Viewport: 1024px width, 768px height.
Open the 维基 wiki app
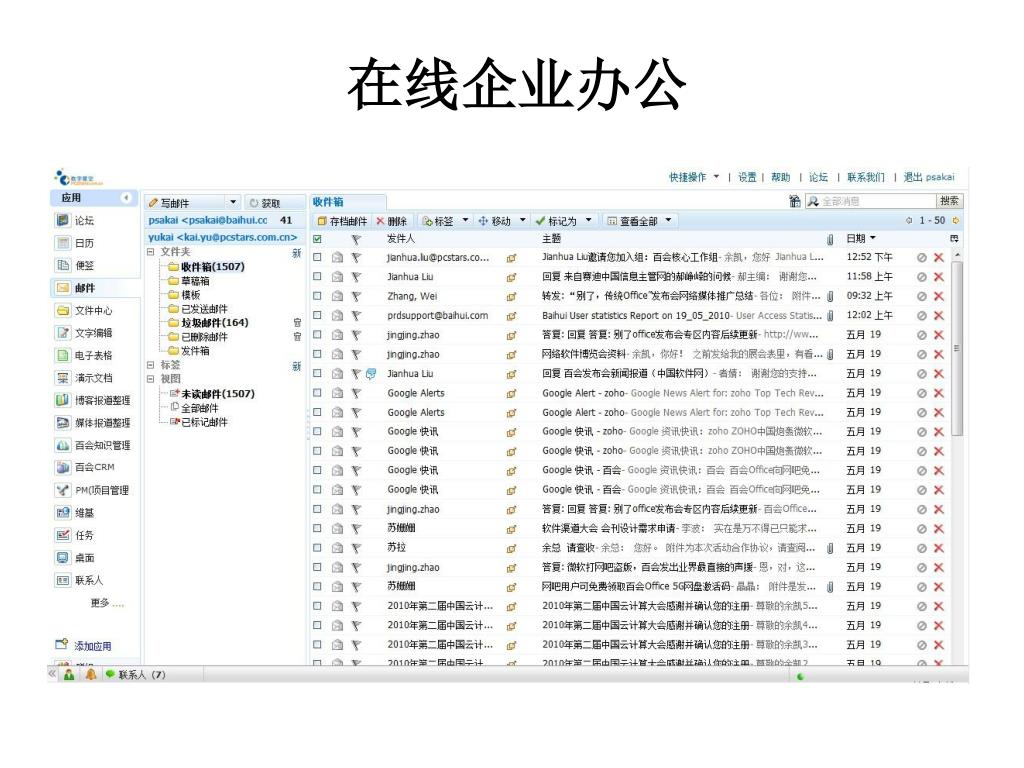point(74,513)
